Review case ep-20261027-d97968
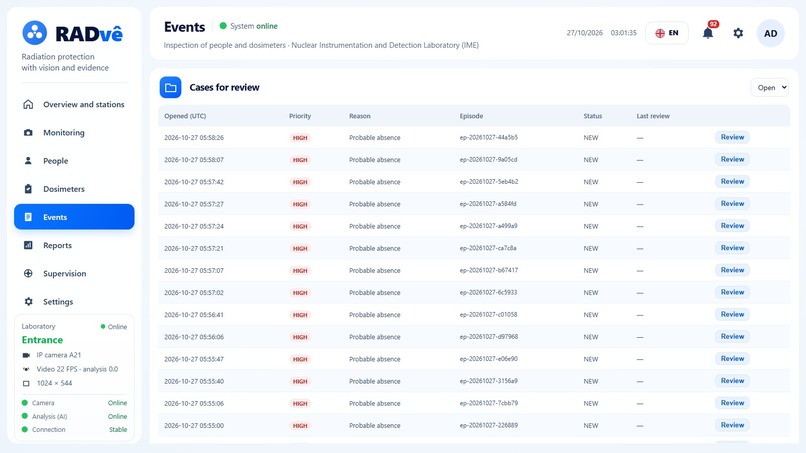806x453 pixels. tap(732, 336)
